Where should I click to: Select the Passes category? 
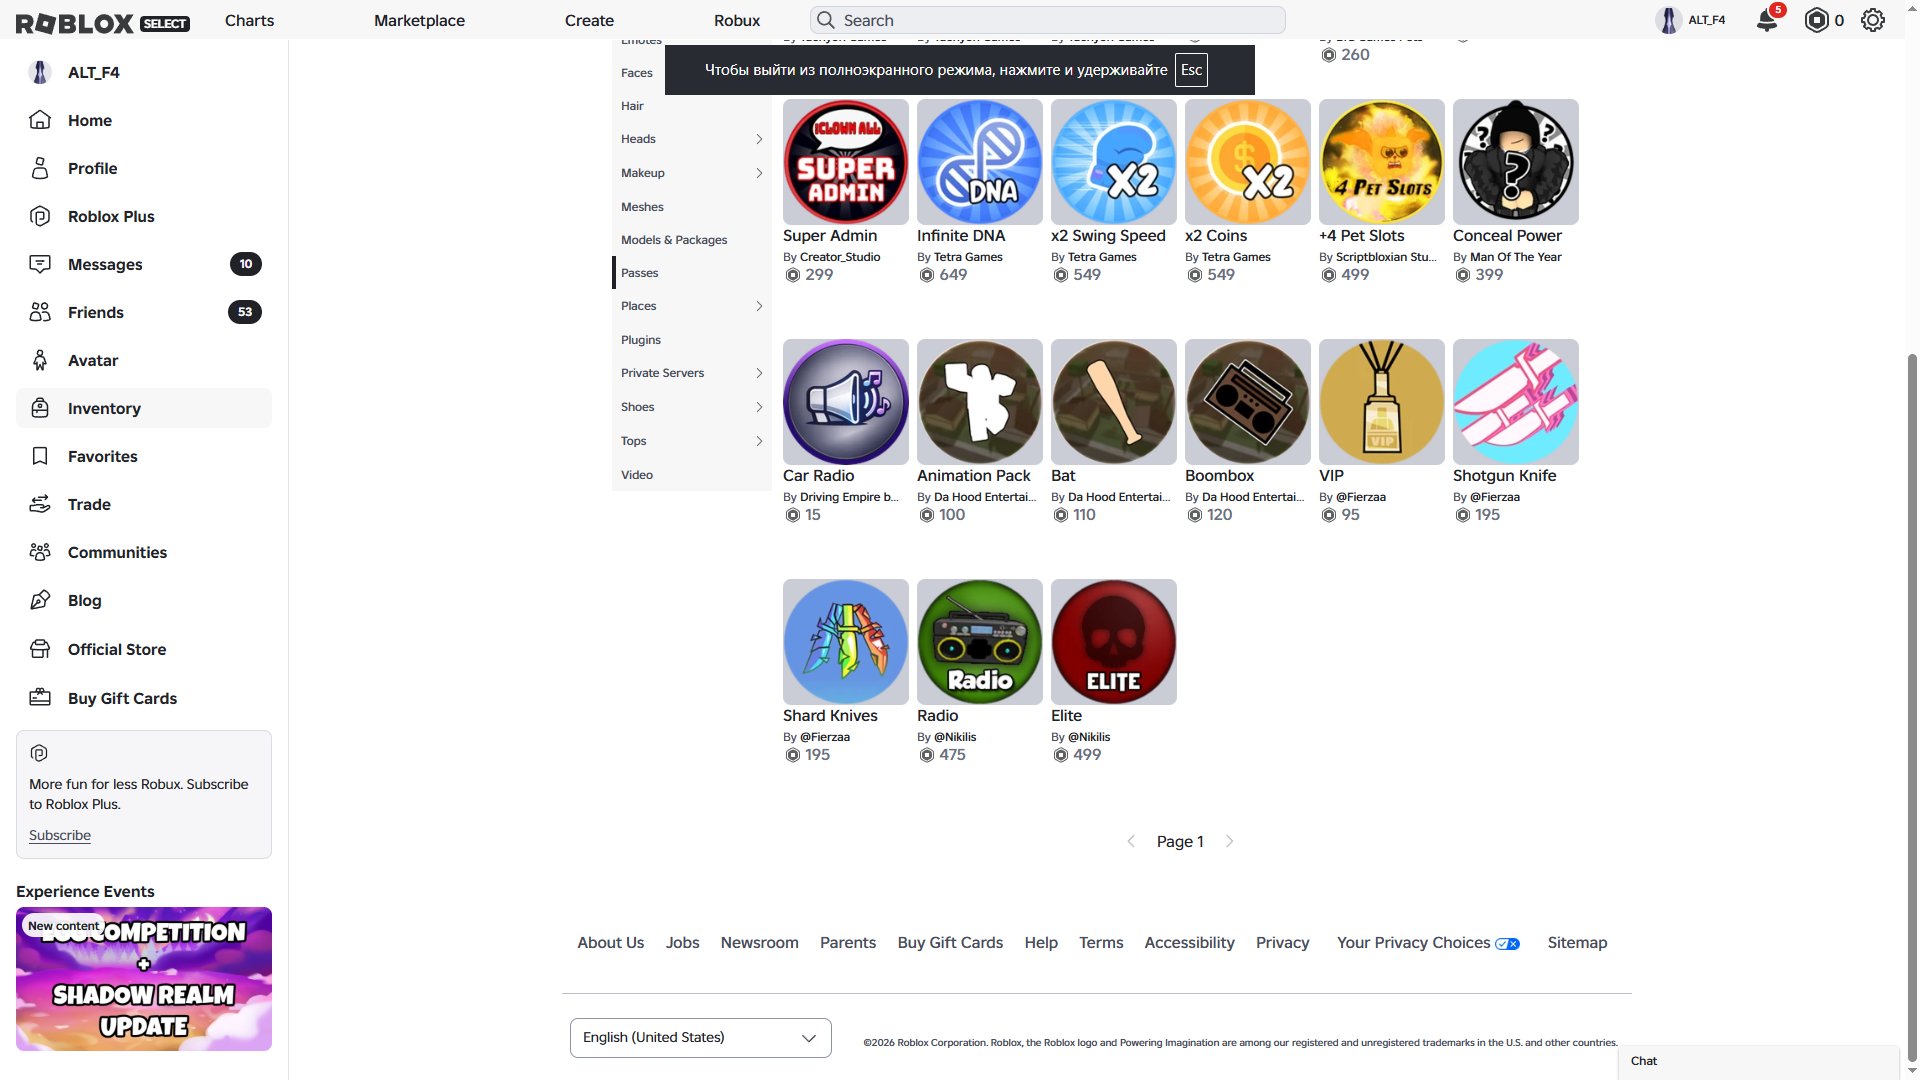tap(692, 273)
